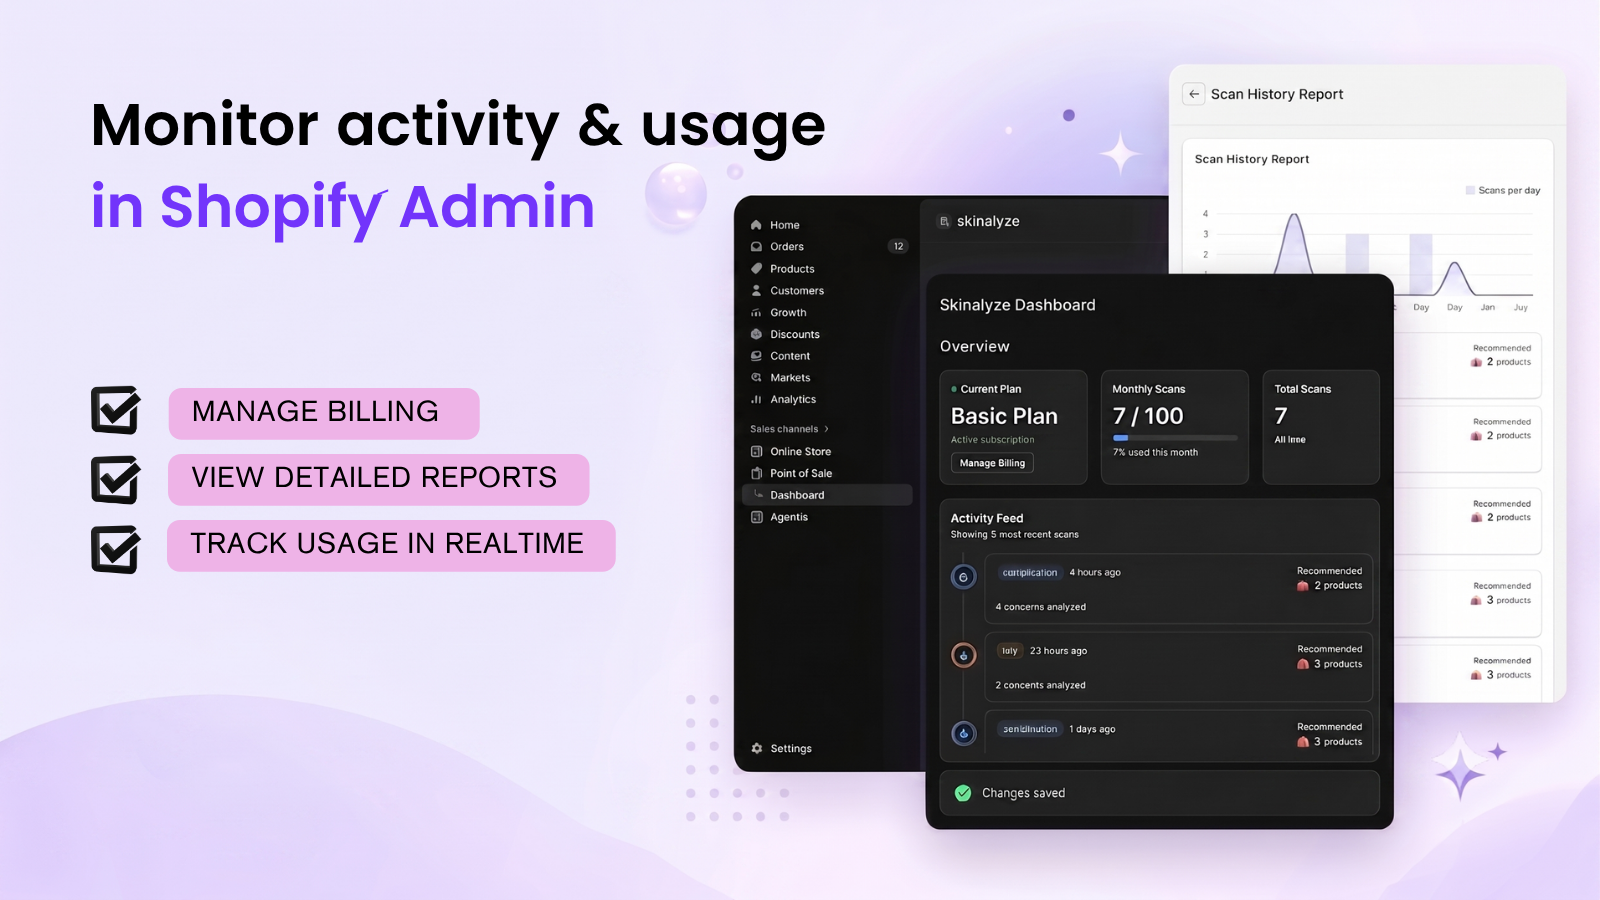Click the 'Total Scans' label
1600x900 pixels.
[1303, 389]
